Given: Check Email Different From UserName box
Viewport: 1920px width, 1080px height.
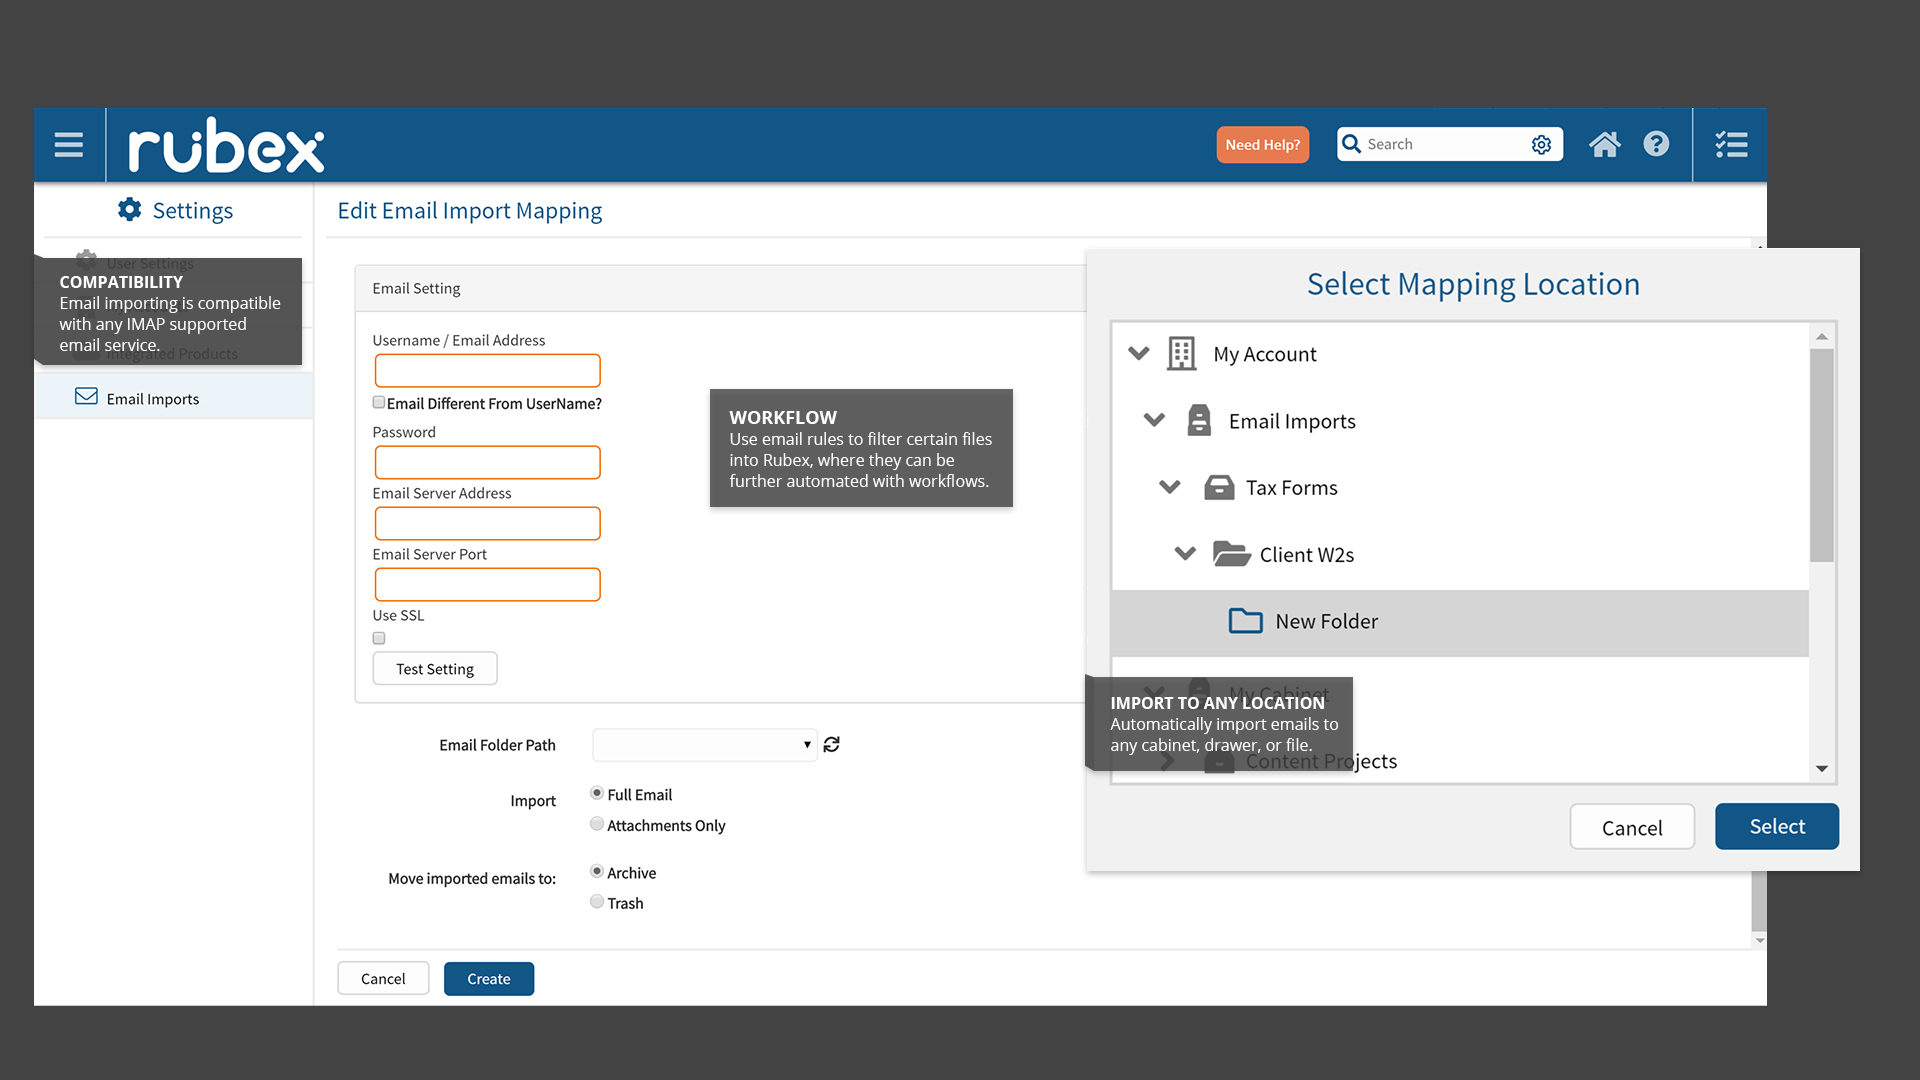Looking at the screenshot, I should 379,402.
